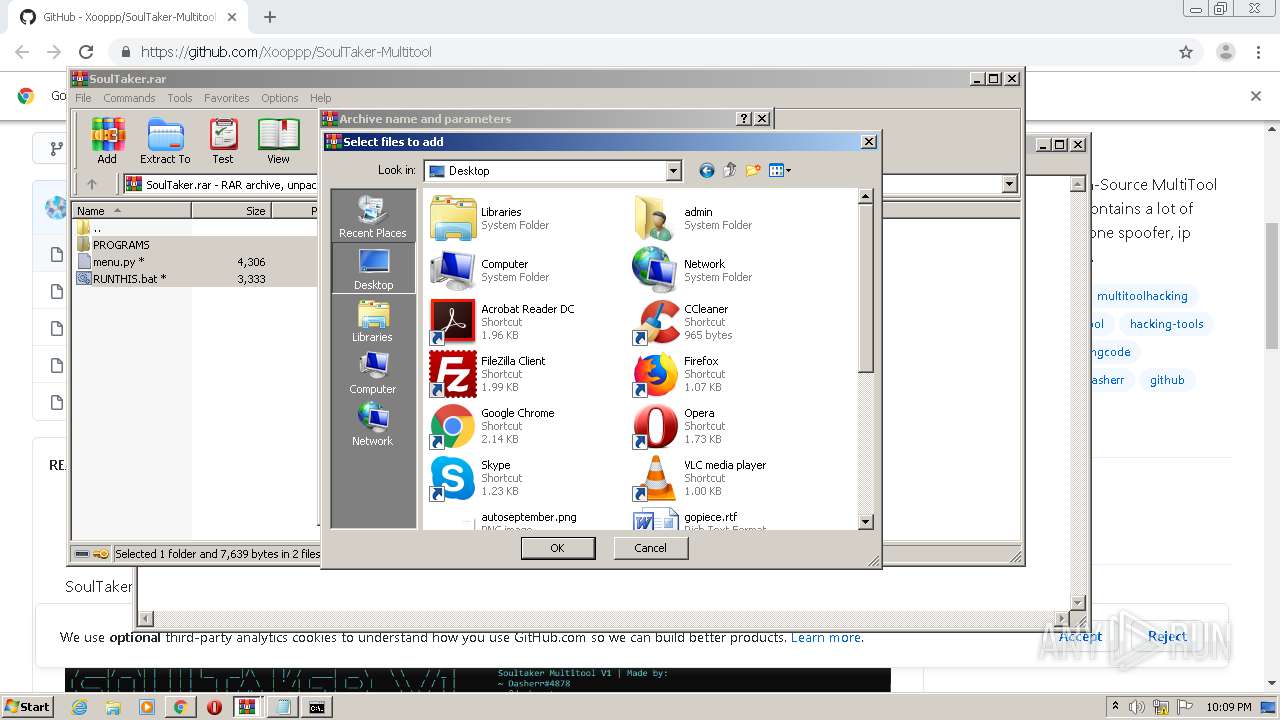Expand the WinRAR address bar dropdown
The width and height of the screenshot is (1280, 720).
pyautogui.click(x=1009, y=184)
